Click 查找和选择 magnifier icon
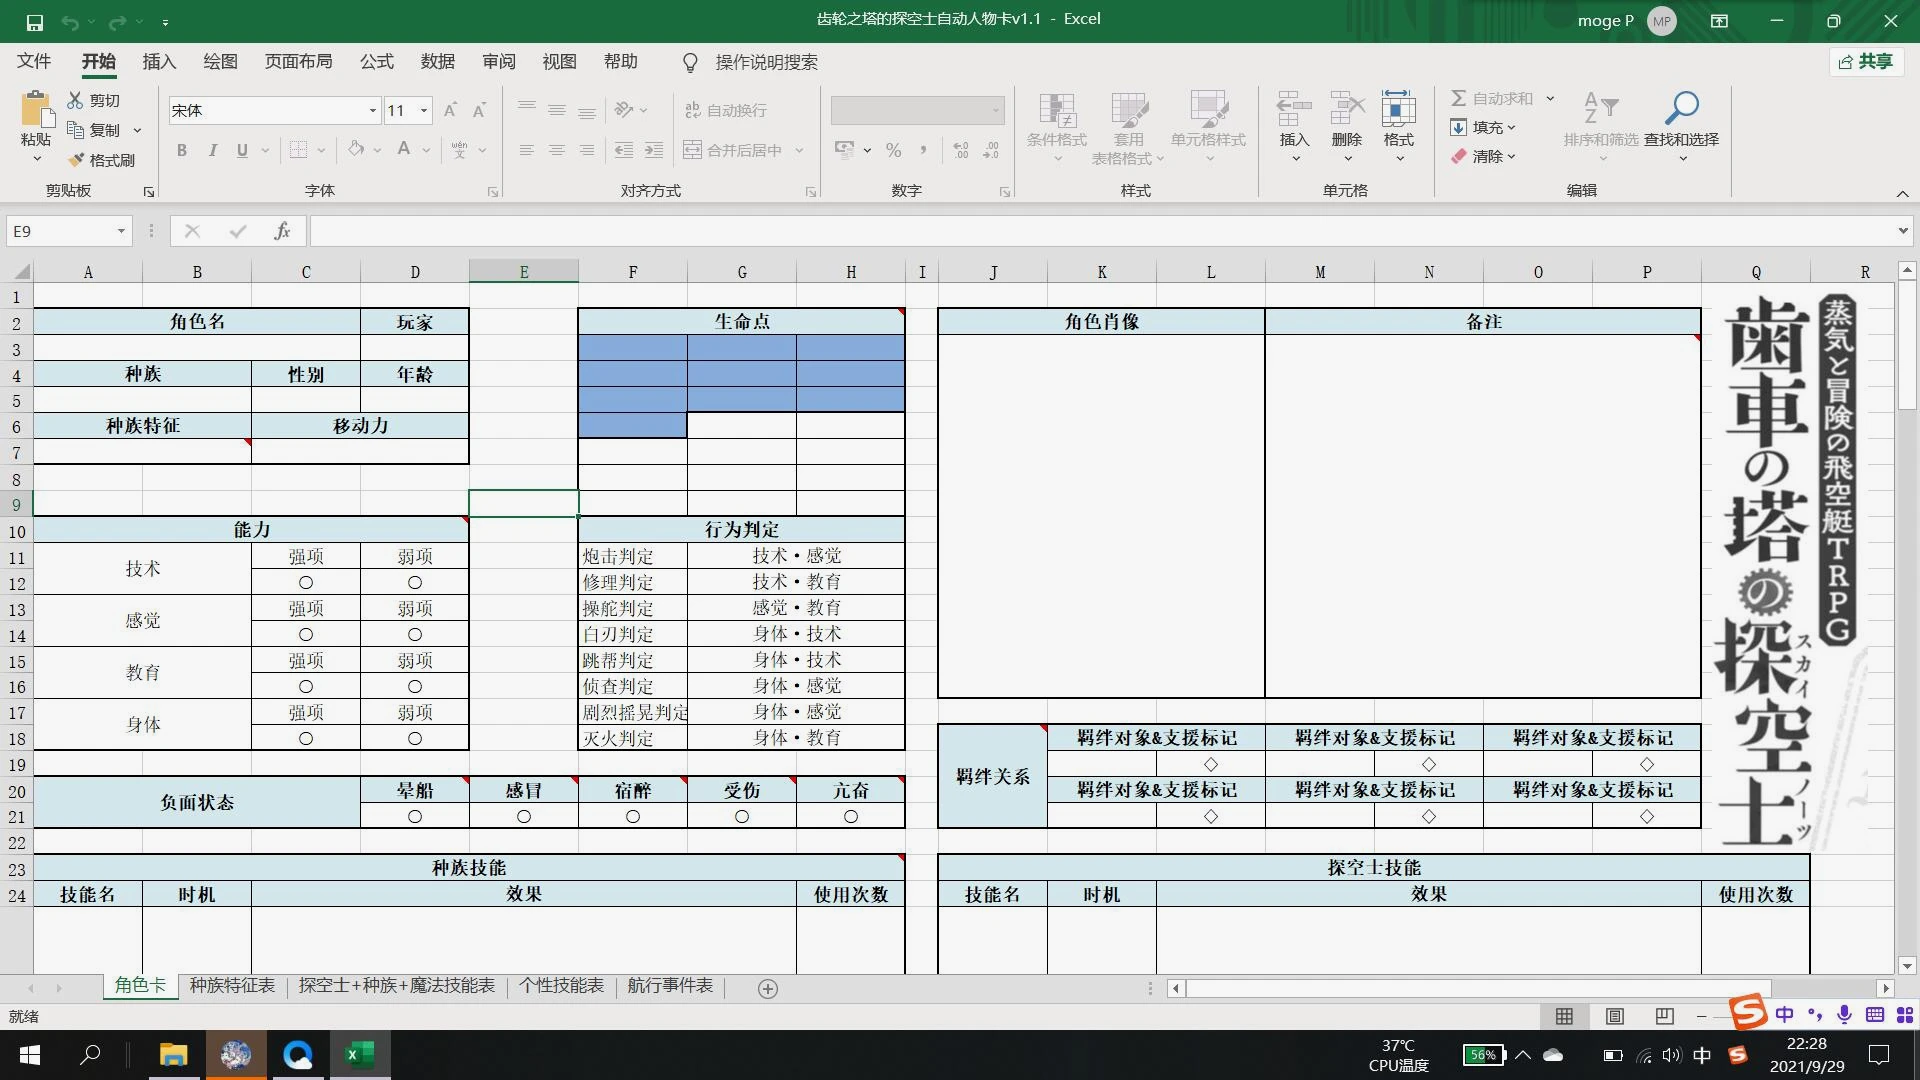 1681,108
